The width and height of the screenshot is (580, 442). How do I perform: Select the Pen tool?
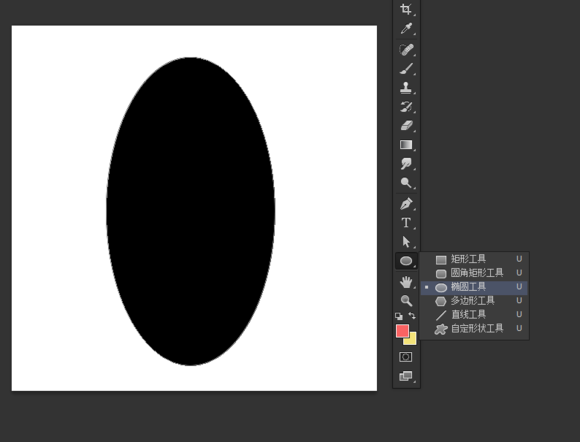coord(406,204)
